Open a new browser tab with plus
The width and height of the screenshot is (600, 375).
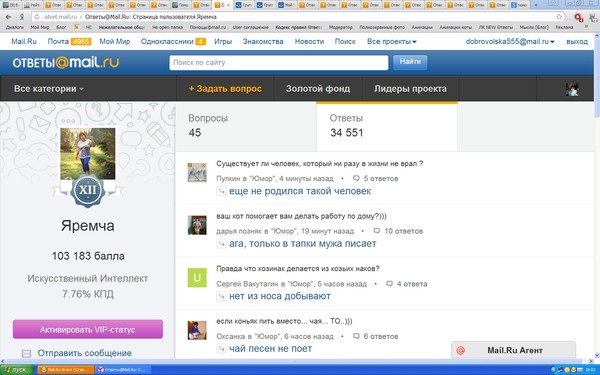click(535, 5)
